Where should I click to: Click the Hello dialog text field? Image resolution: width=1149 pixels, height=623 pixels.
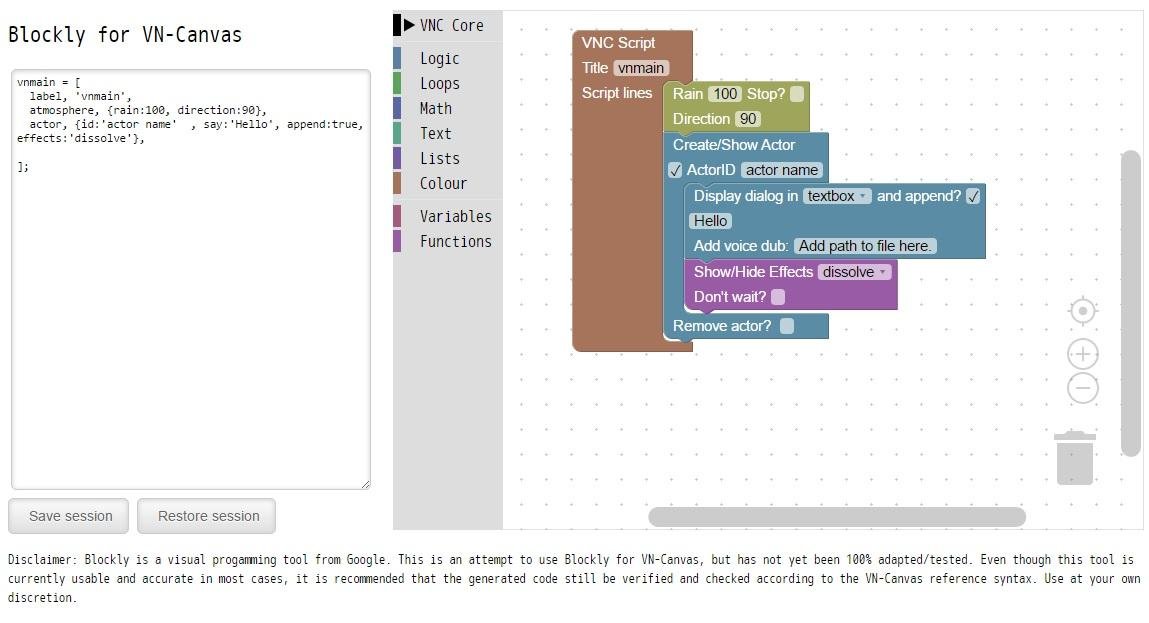710,221
